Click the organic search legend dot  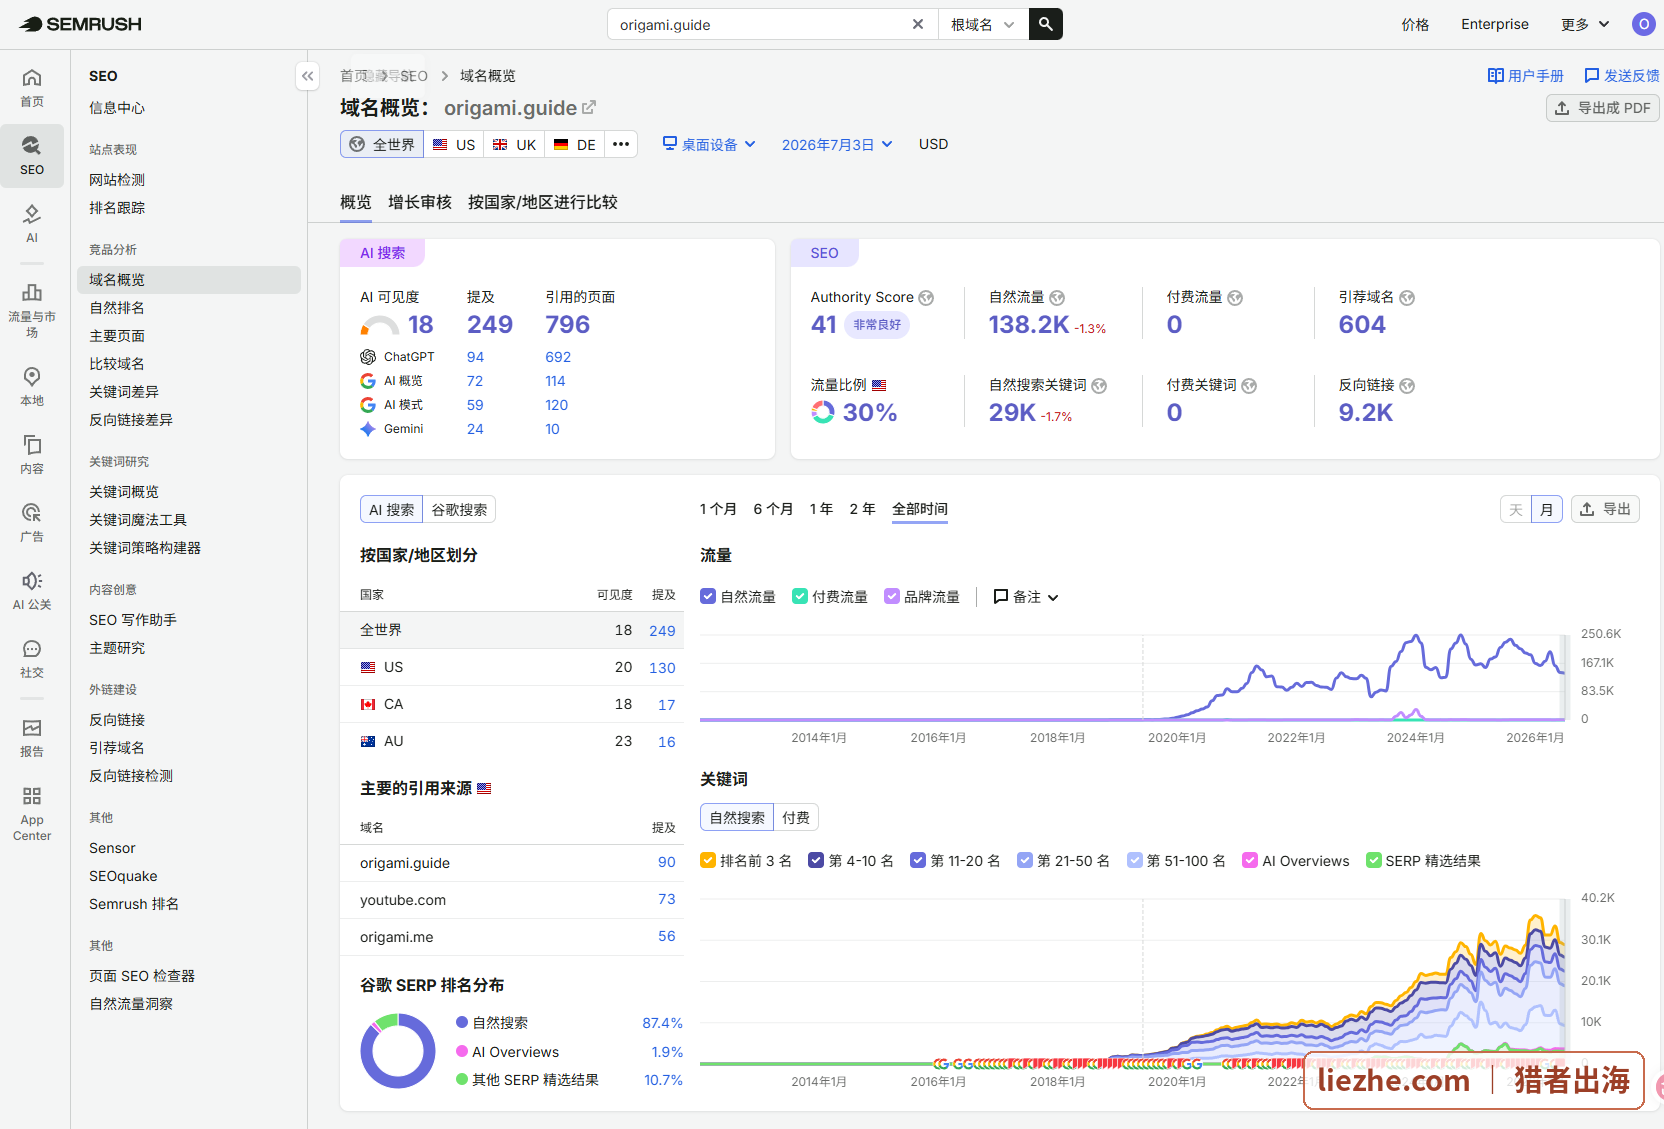(x=462, y=1022)
